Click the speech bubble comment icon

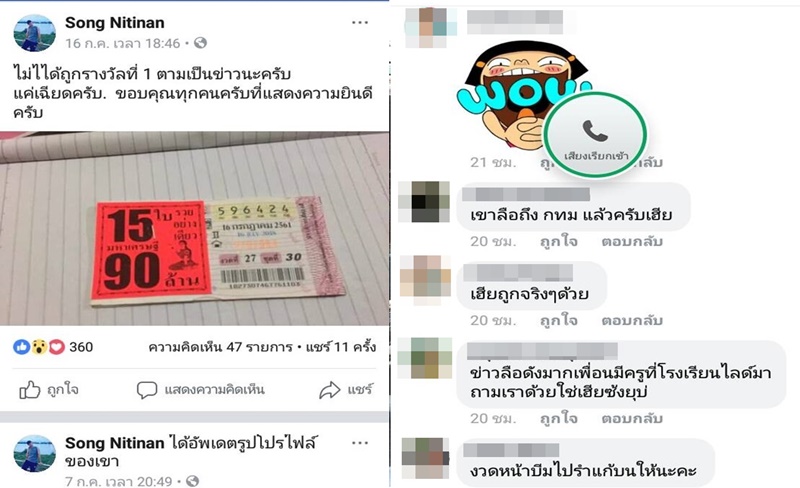click(146, 390)
